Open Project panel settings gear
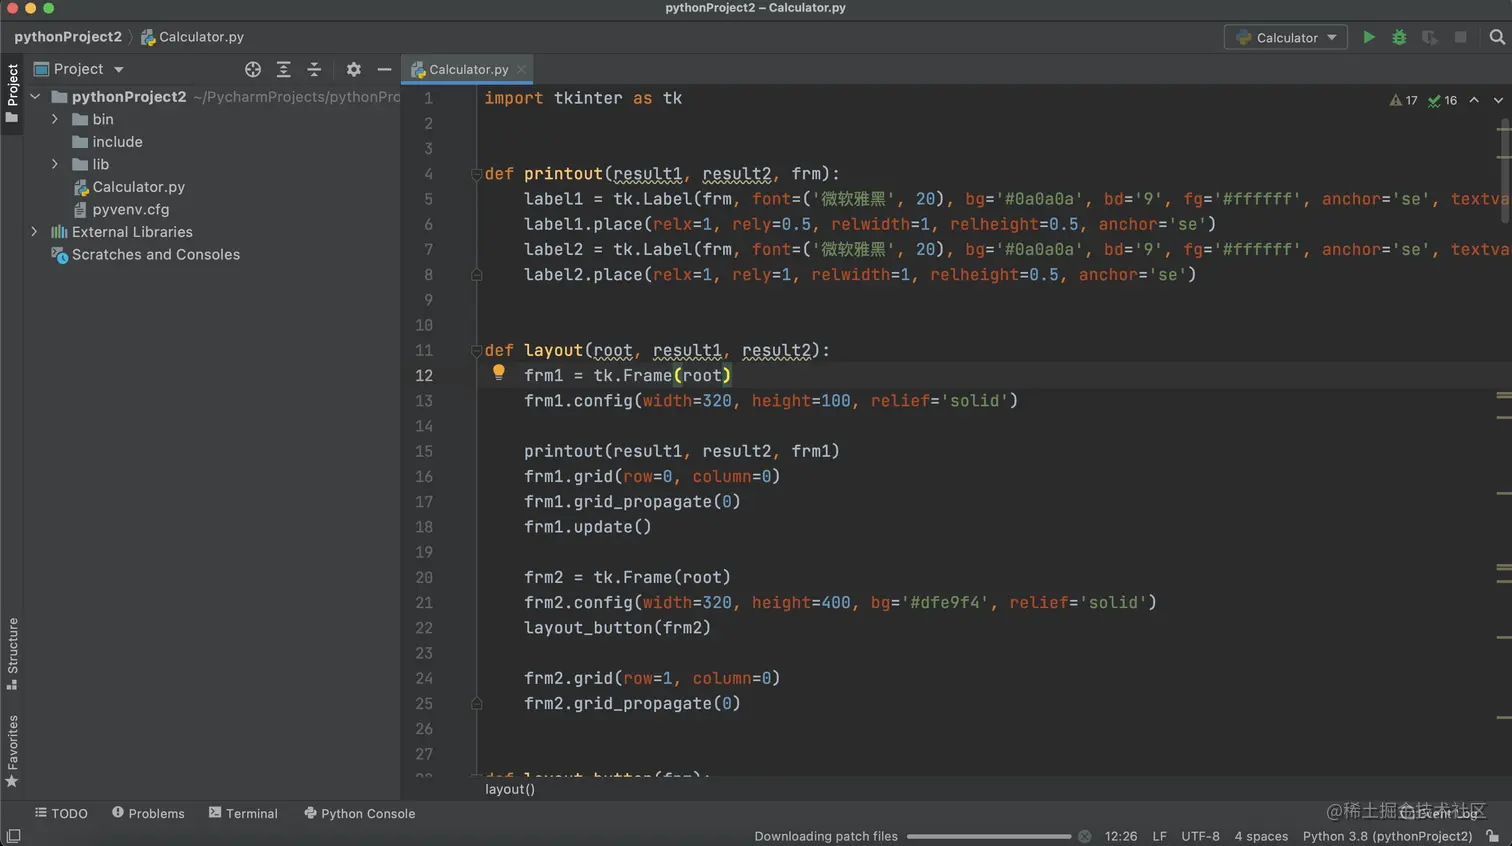 click(353, 69)
